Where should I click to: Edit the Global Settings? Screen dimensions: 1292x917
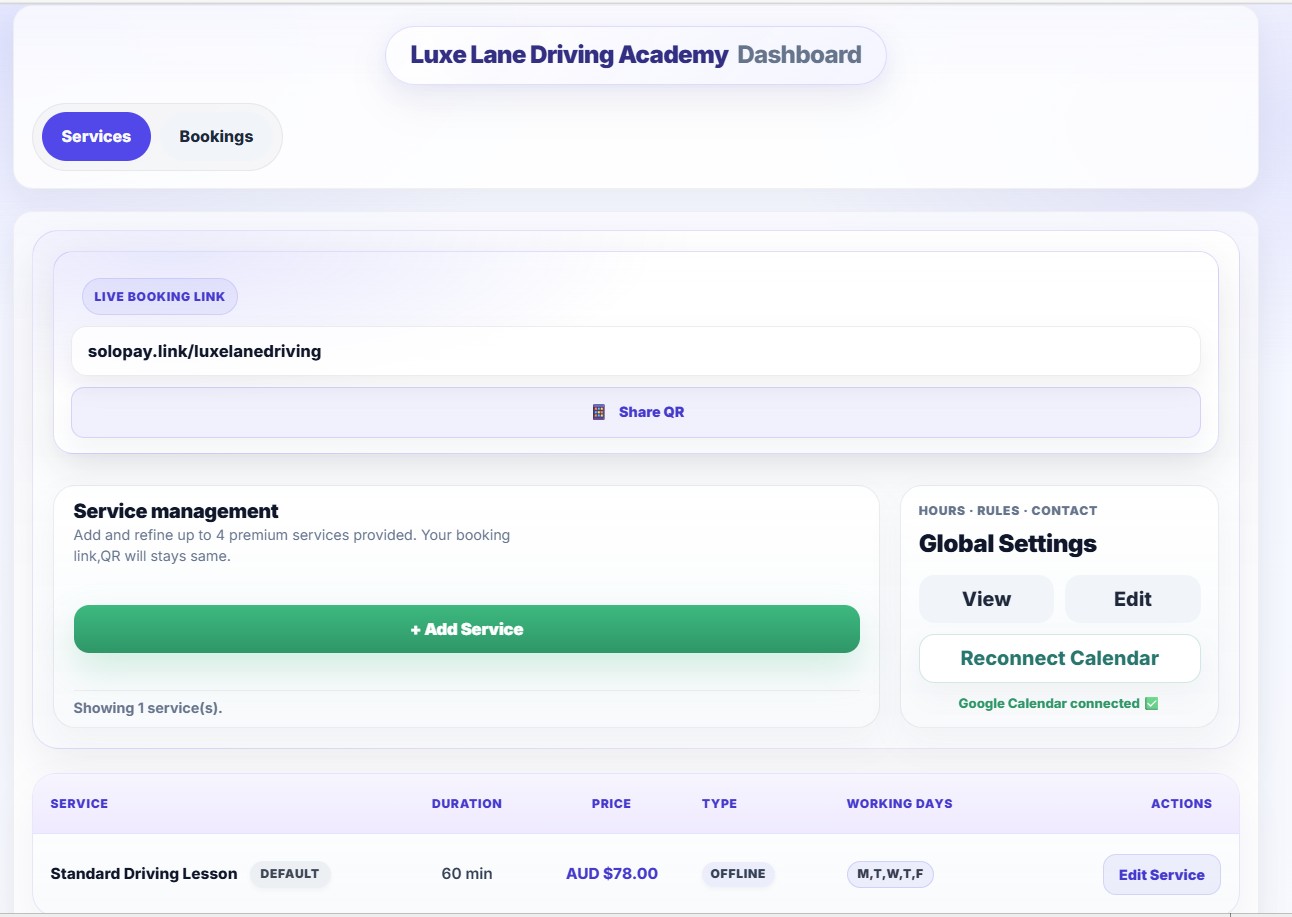tap(1132, 598)
